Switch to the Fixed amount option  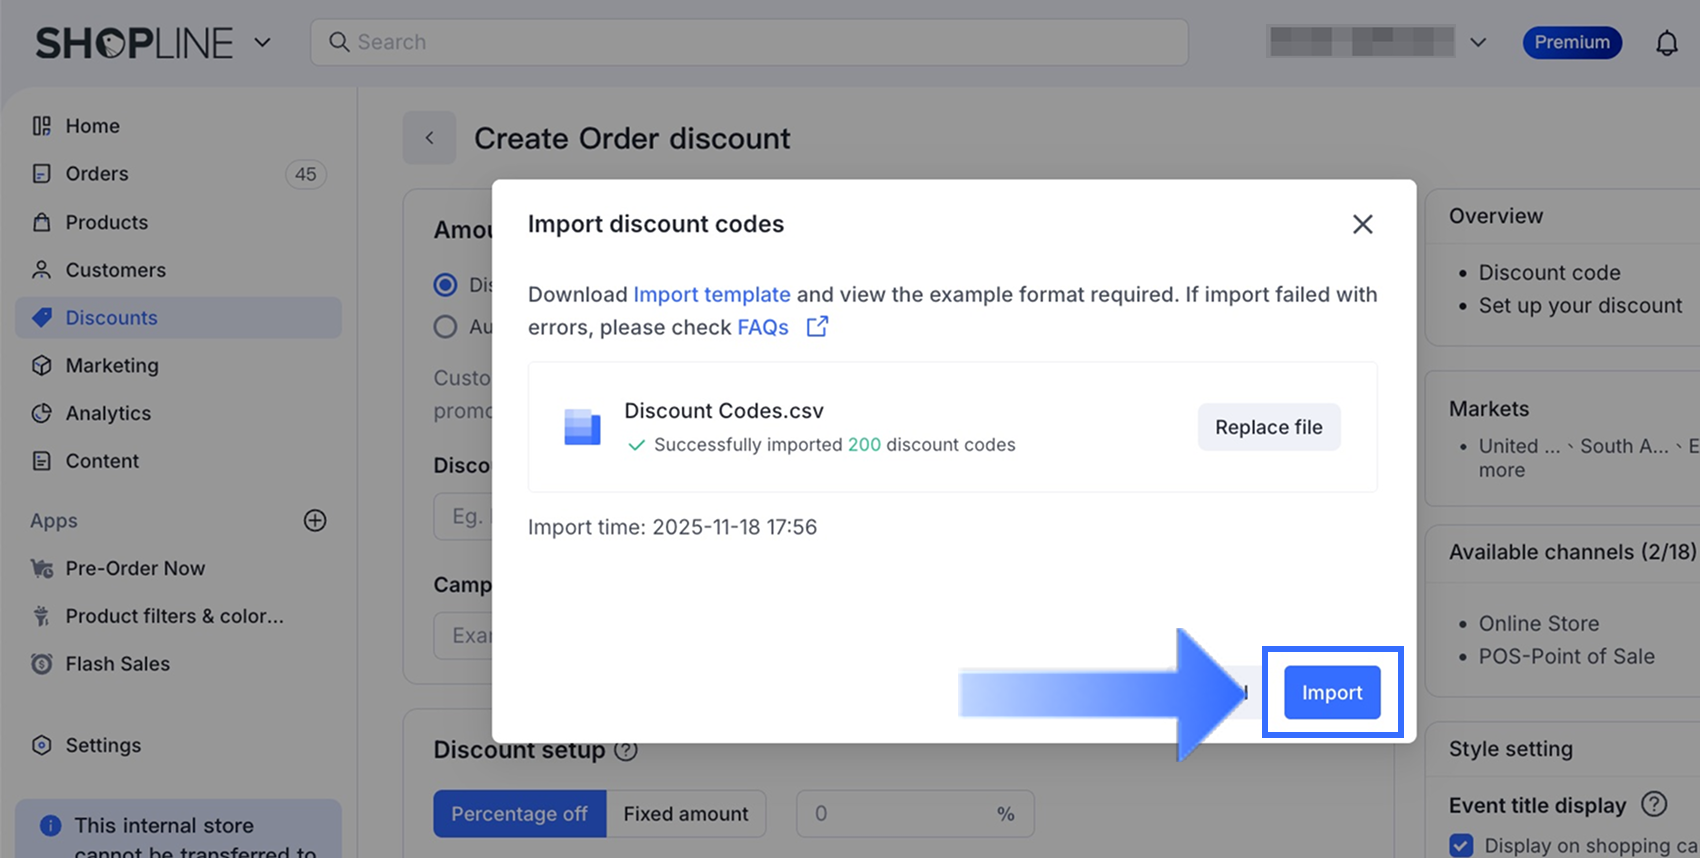[685, 814]
